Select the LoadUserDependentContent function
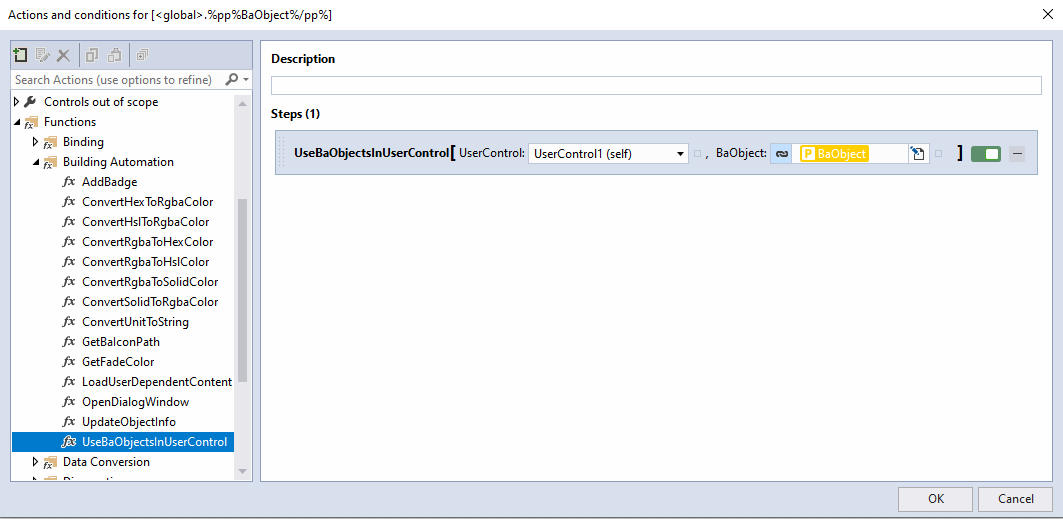Image resolution: width=1063 pixels, height=519 pixels. (x=157, y=381)
